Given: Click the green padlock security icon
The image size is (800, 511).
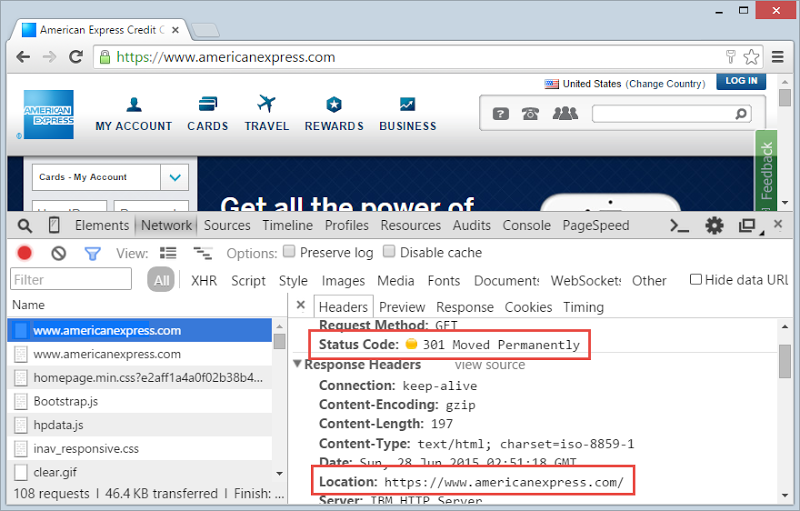Looking at the screenshot, I should tap(105, 57).
